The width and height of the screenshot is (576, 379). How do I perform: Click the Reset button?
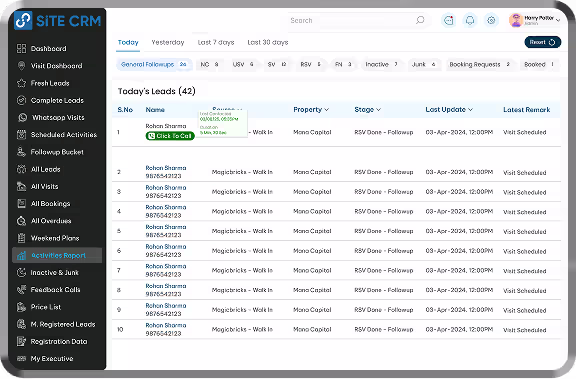(543, 42)
